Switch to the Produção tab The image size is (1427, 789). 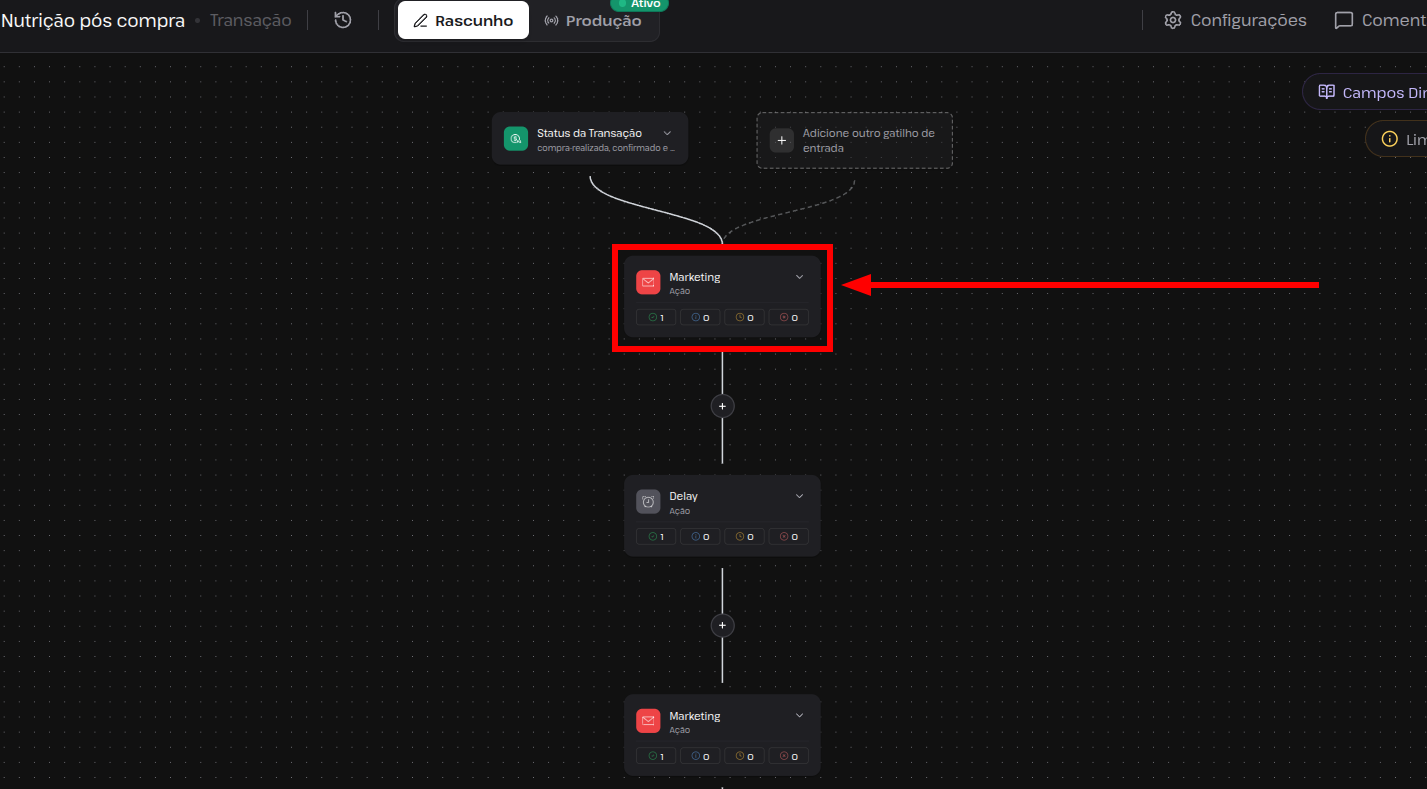(593, 21)
